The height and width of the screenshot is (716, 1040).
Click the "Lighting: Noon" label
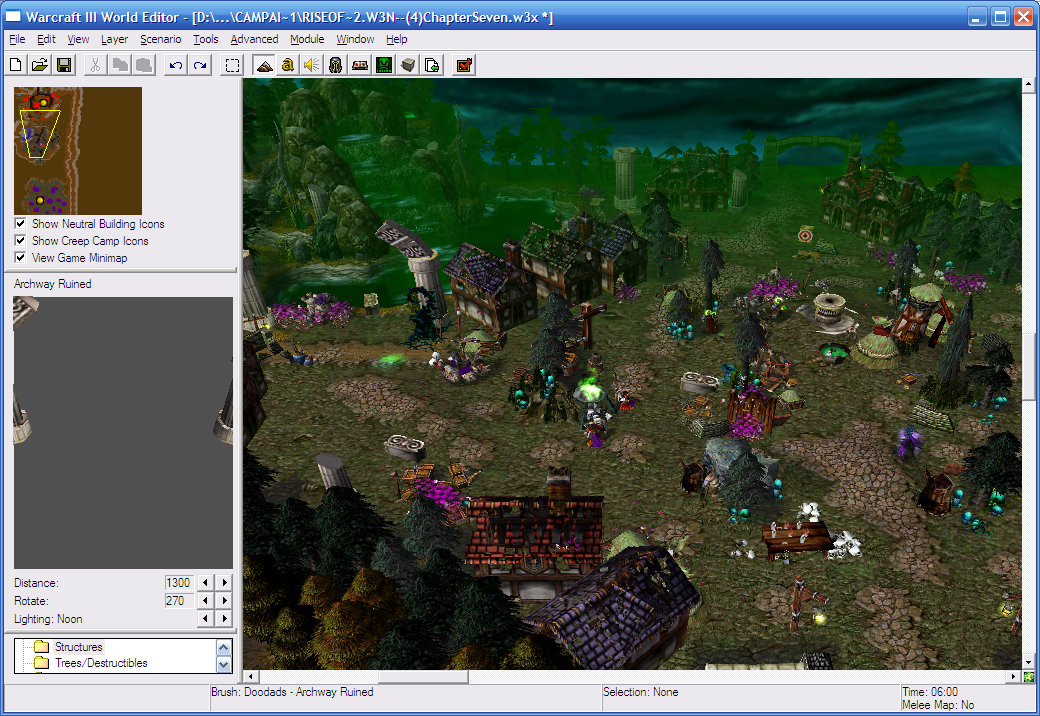(48, 619)
